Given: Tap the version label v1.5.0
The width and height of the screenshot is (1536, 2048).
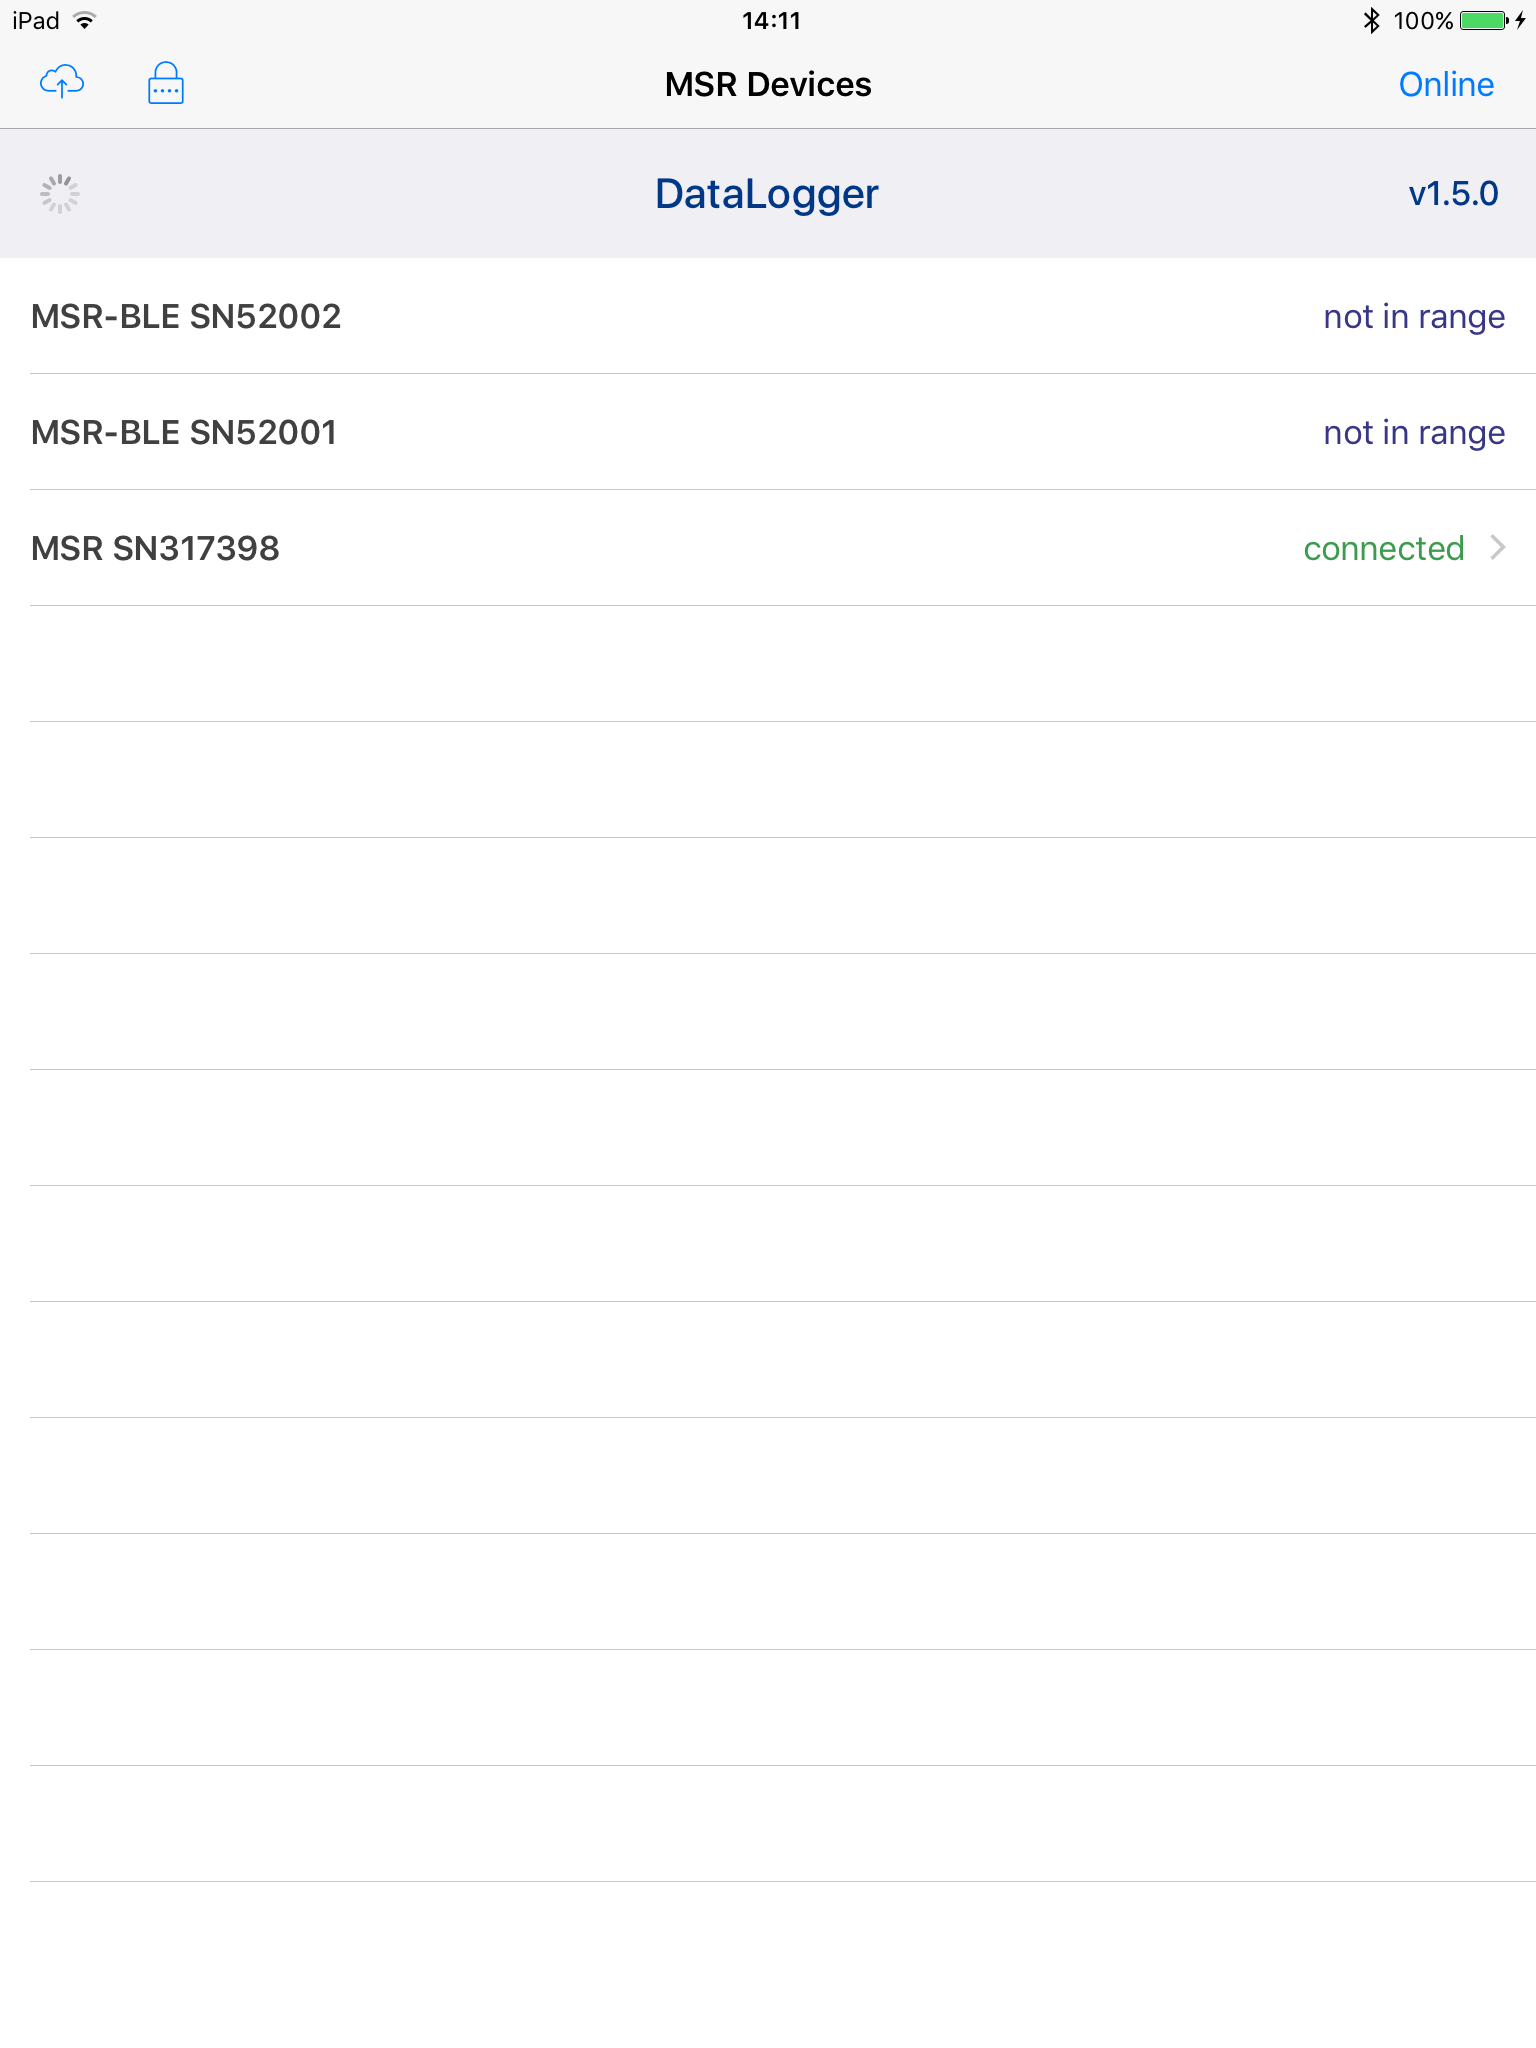Looking at the screenshot, I should (x=1453, y=193).
